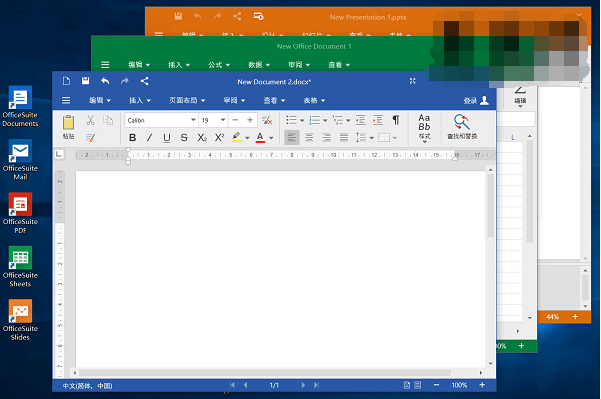Save the document with the floppy disk icon
The image size is (601, 399).
(x=85, y=80)
